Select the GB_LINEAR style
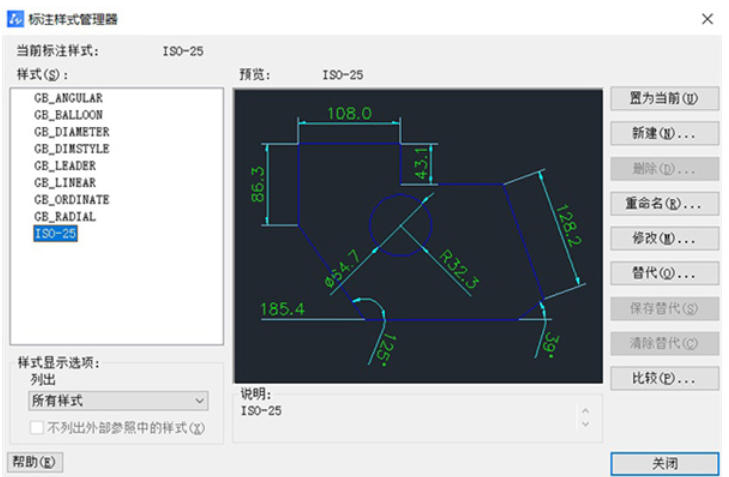The image size is (729, 477). pyautogui.click(x=65, y=183)
